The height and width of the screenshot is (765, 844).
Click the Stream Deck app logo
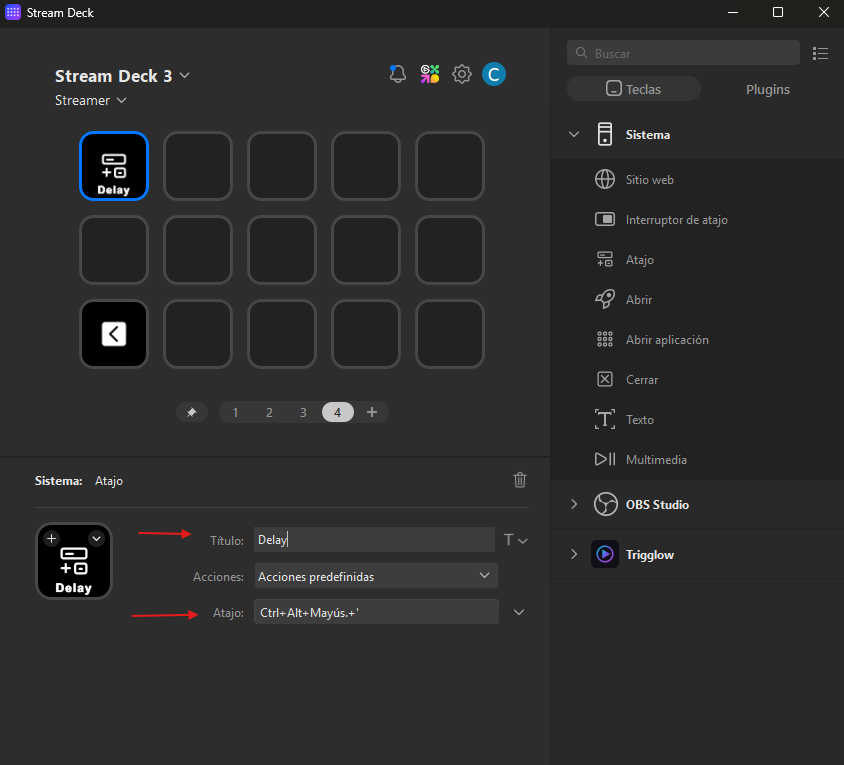coord(13,12)
